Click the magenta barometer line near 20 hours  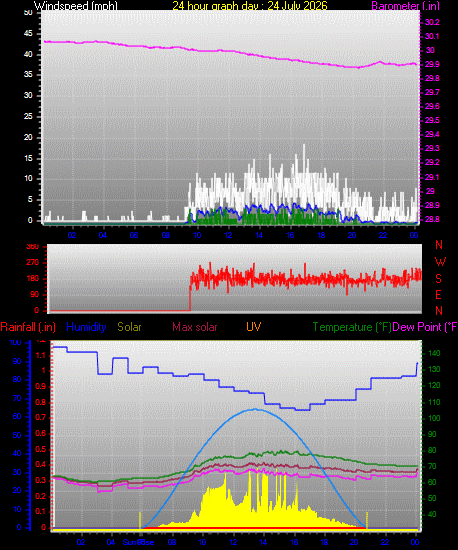coord(352,67)
